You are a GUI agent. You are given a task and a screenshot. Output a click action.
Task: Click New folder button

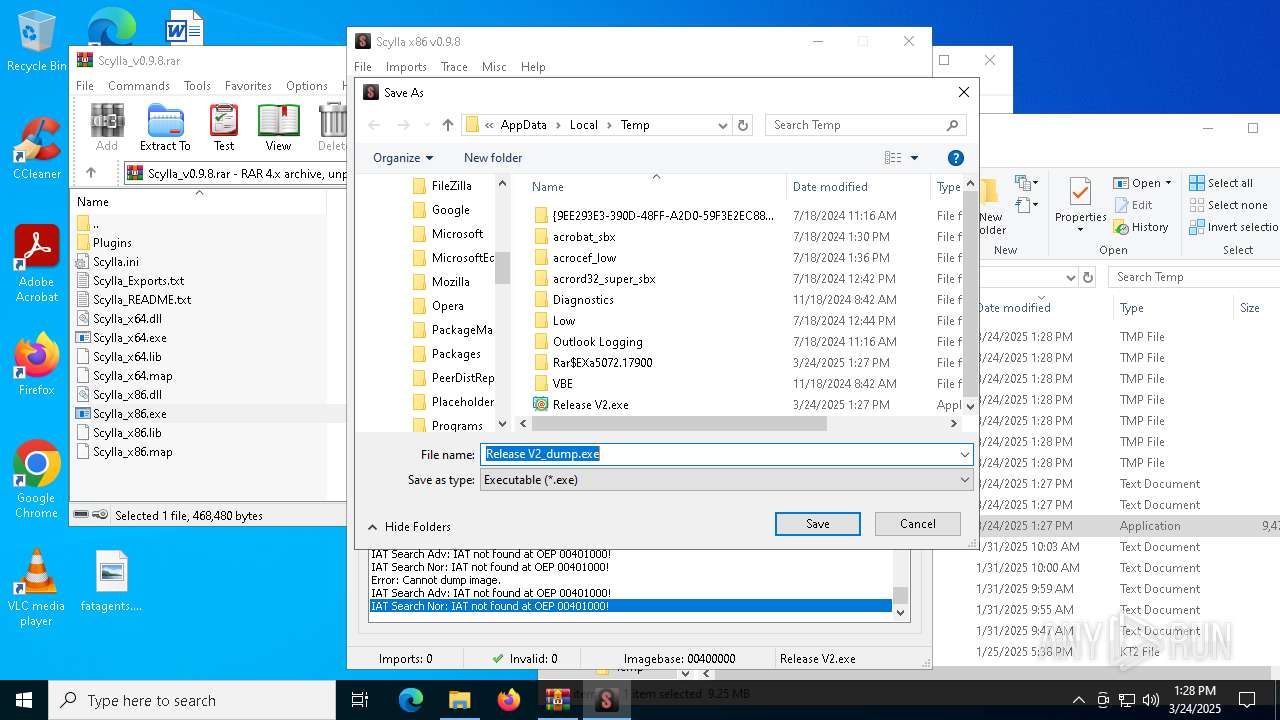click(x=493, y=158)
